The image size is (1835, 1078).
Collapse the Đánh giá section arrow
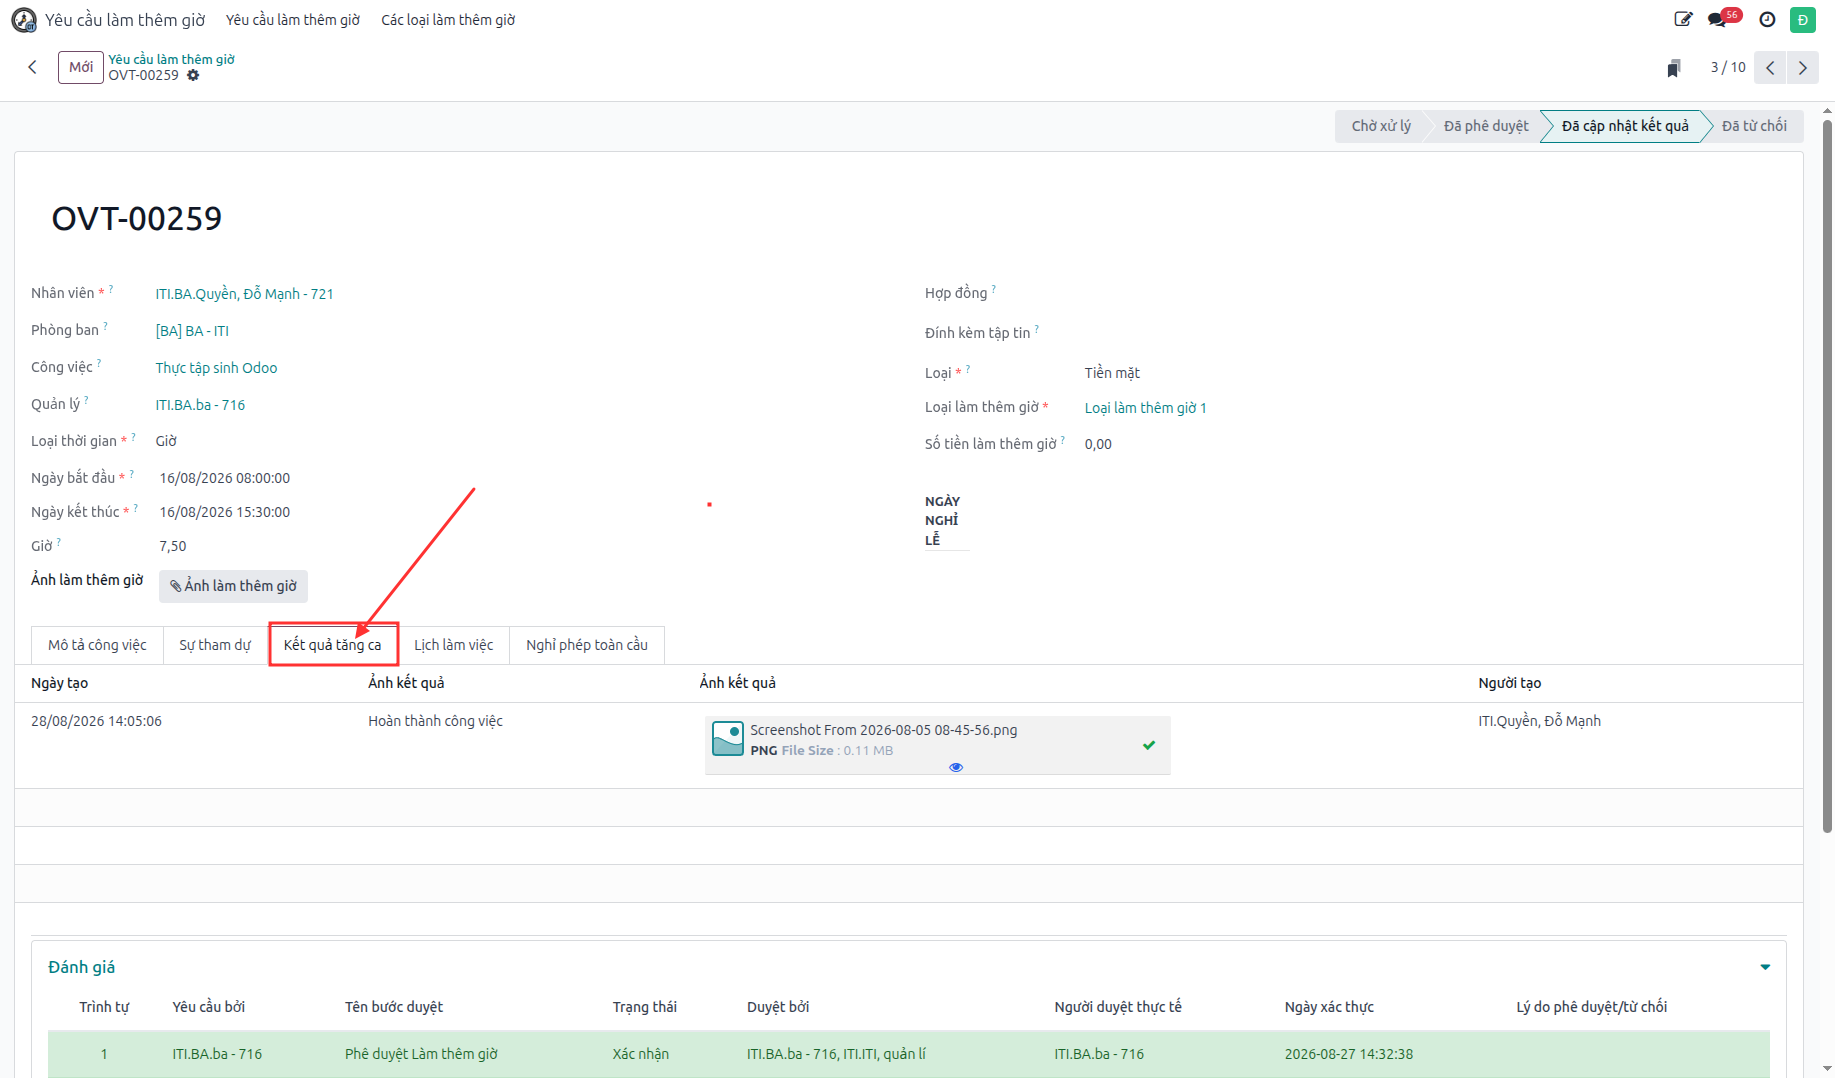[x=1765, y=967]
